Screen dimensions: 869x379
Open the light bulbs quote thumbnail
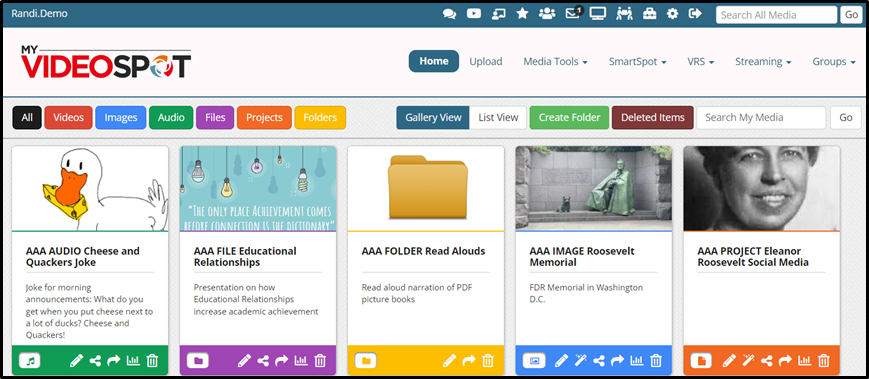[x=258, y=188]
